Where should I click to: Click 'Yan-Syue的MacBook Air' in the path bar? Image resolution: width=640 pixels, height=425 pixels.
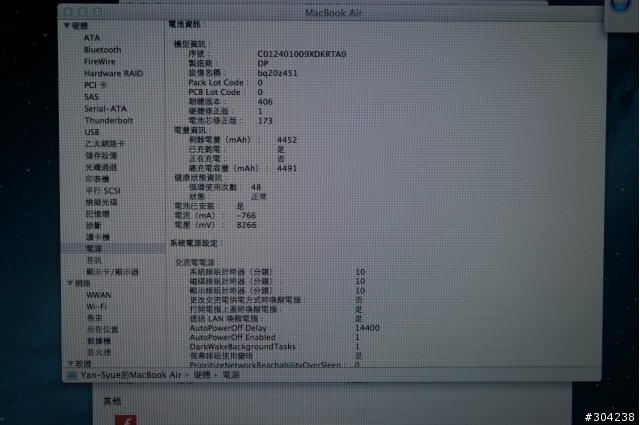point(131,375)
